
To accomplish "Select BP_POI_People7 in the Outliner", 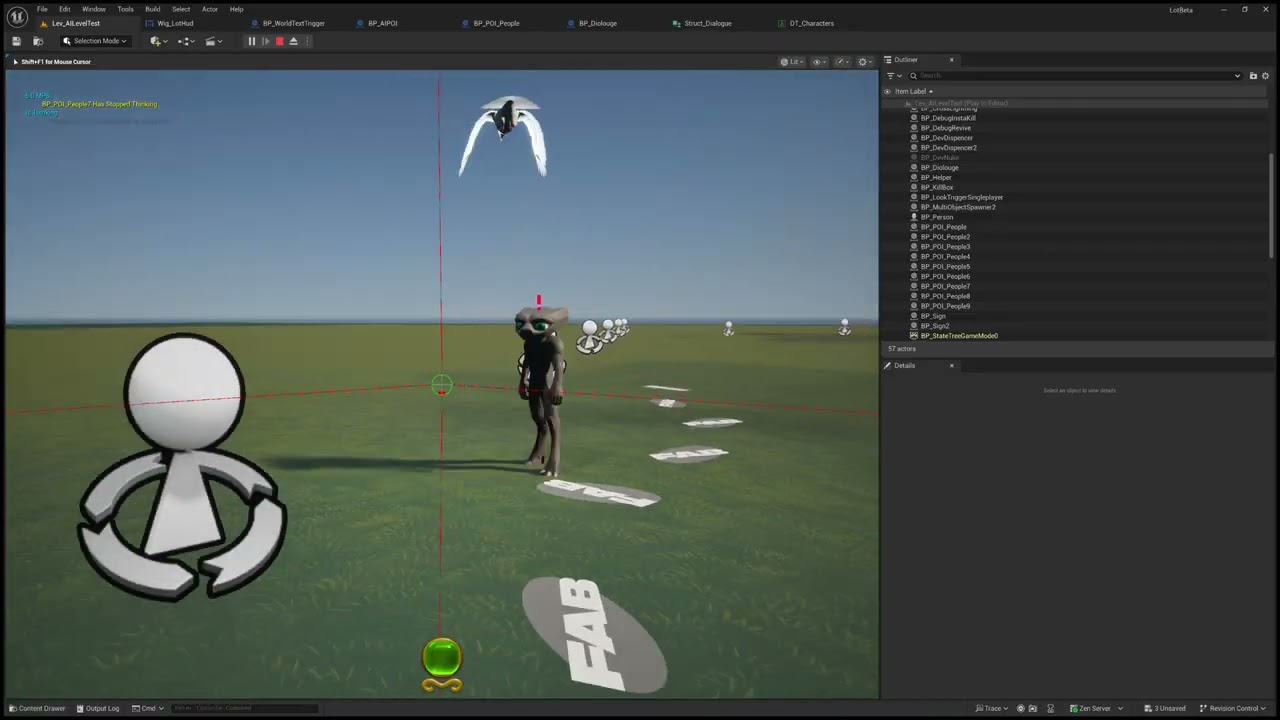I will [x=945, y=286].
